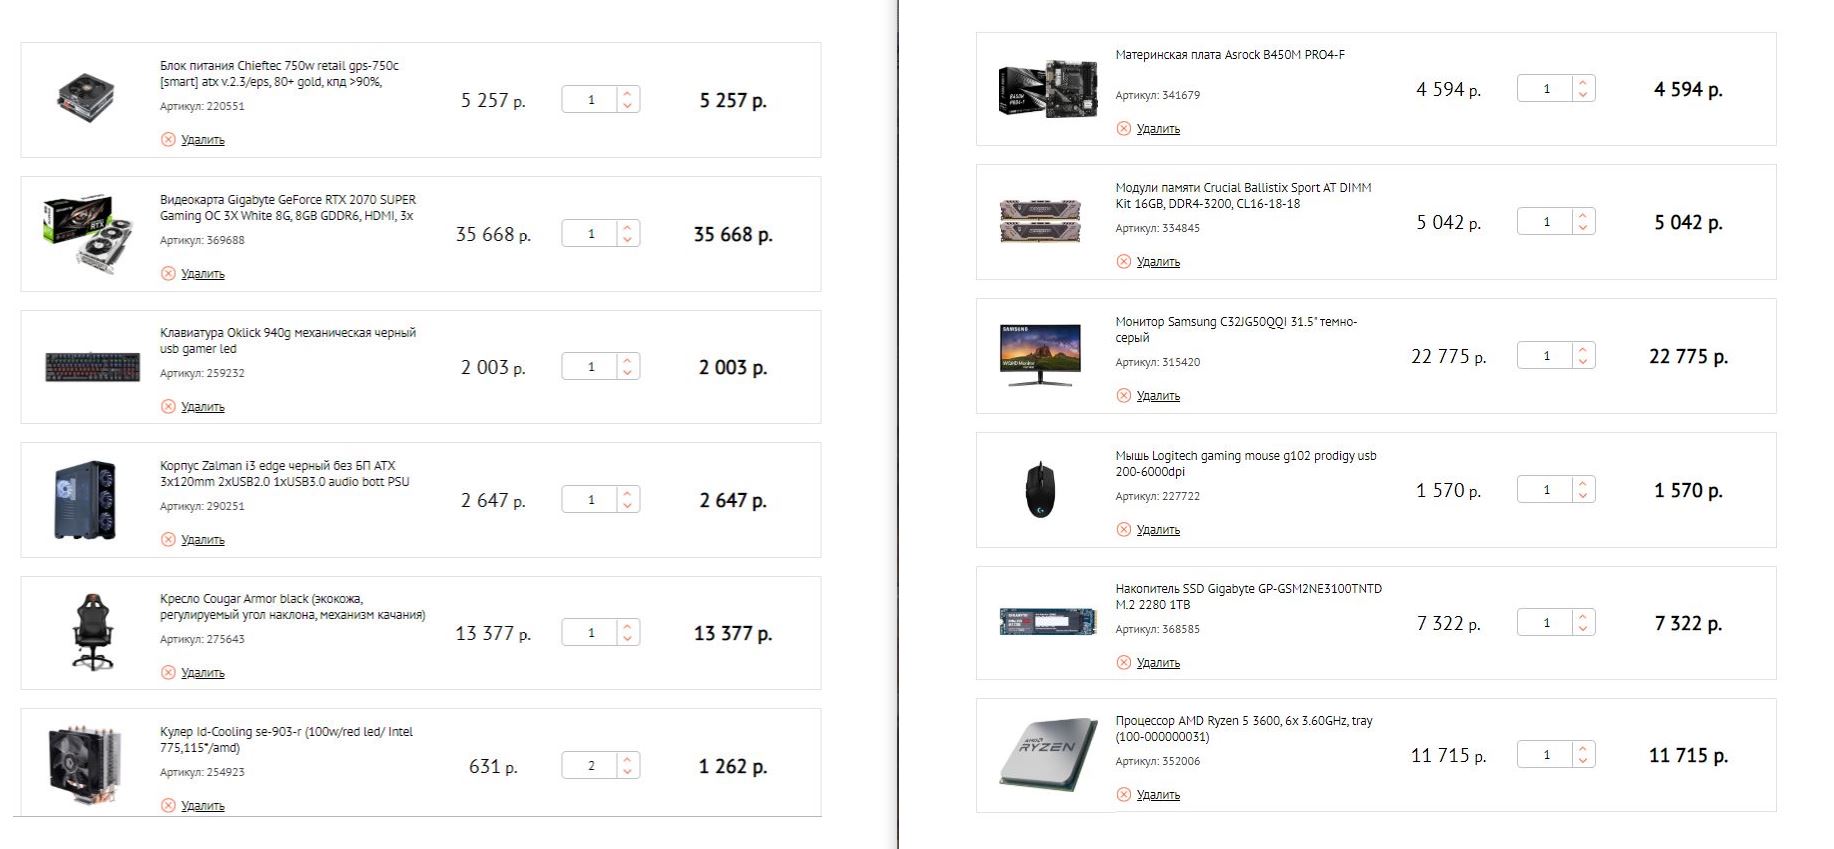Increase quantity of Logitech g102 mouse

[1583, 484]
